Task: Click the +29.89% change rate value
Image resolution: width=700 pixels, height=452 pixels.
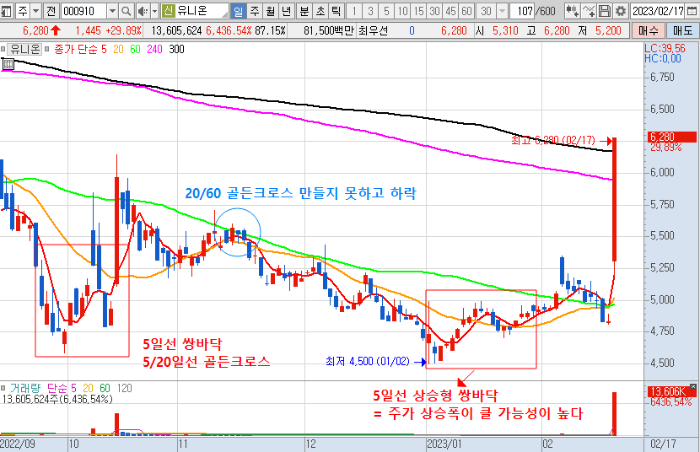Action: [x=124, y=31]
